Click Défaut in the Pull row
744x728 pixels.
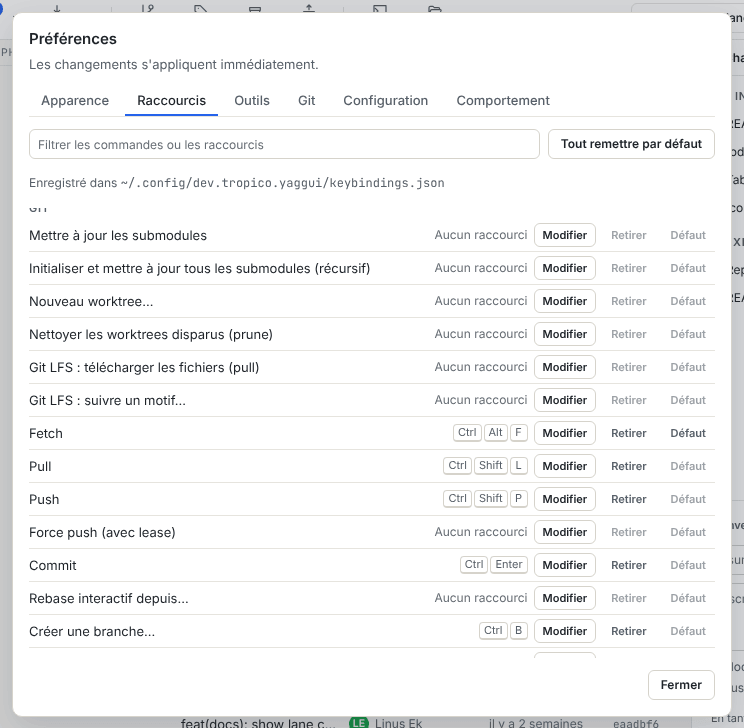point(688,466)
